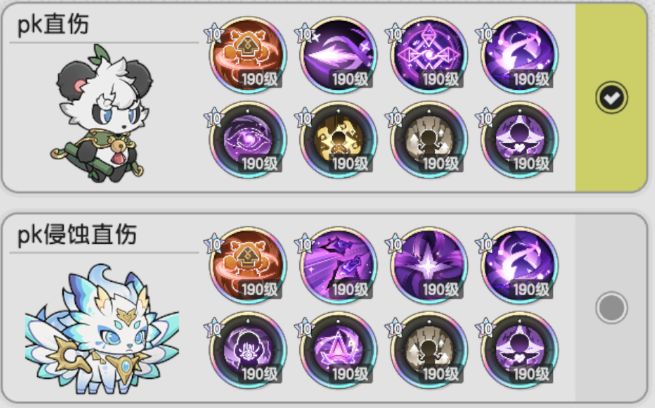Select the orange fist skill in pk直伤 preset
This screenshot has width=655, height=408.
coord(248,55)
